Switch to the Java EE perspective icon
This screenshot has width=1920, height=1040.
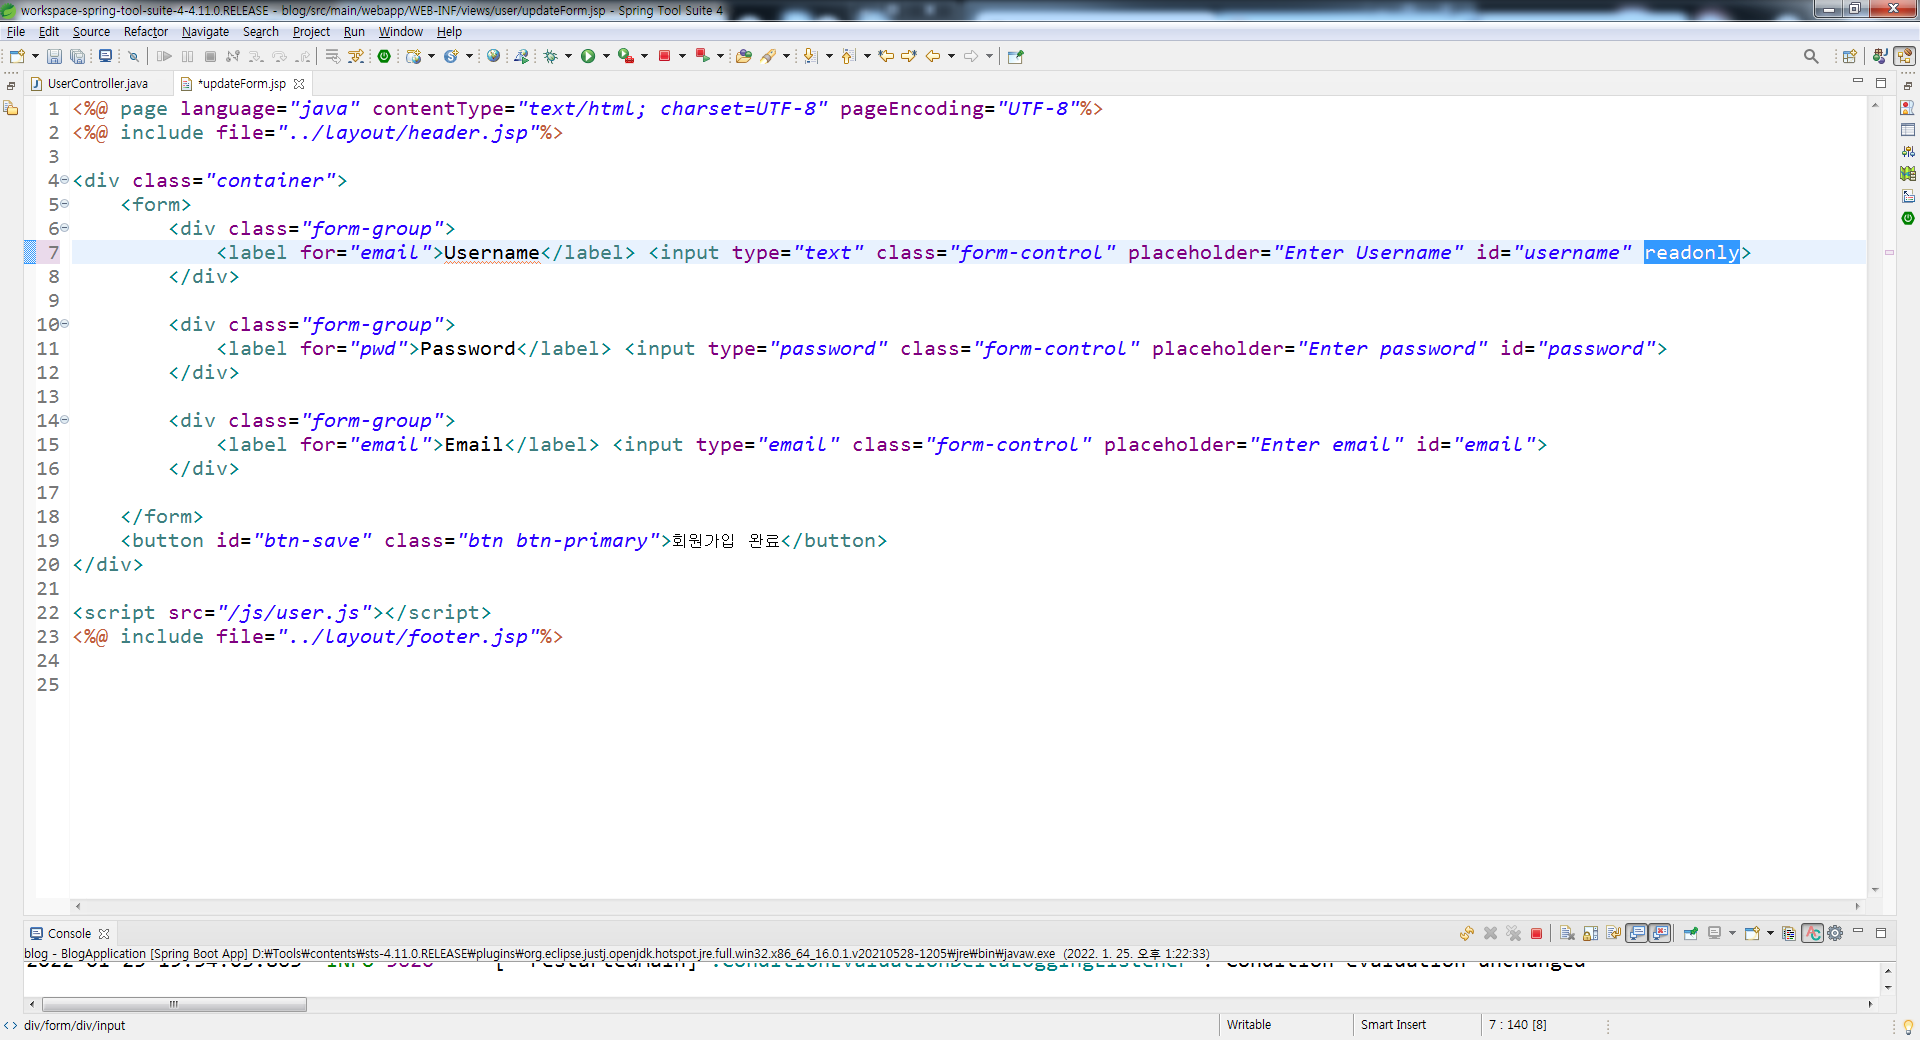(1880, 56)
